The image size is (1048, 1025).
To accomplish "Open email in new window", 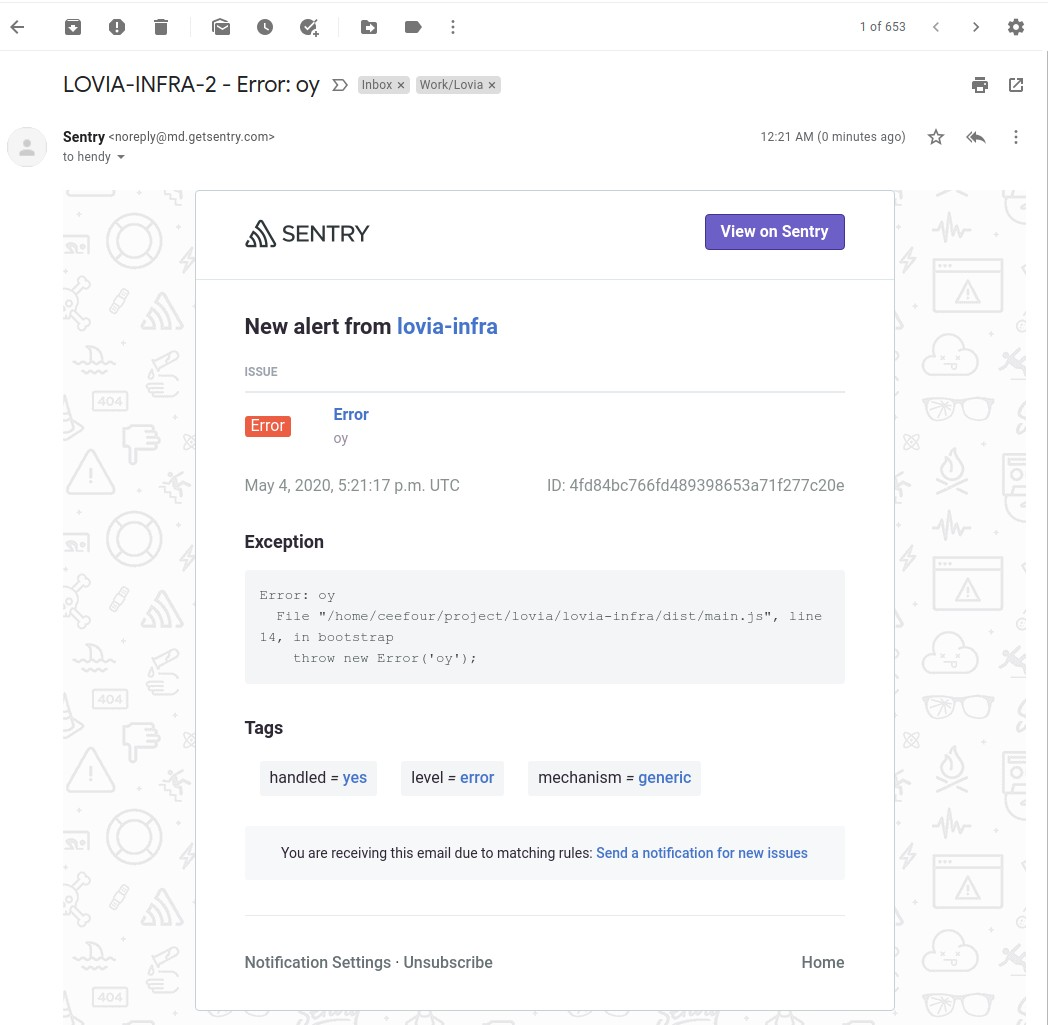I will [x=1016, y=85].
